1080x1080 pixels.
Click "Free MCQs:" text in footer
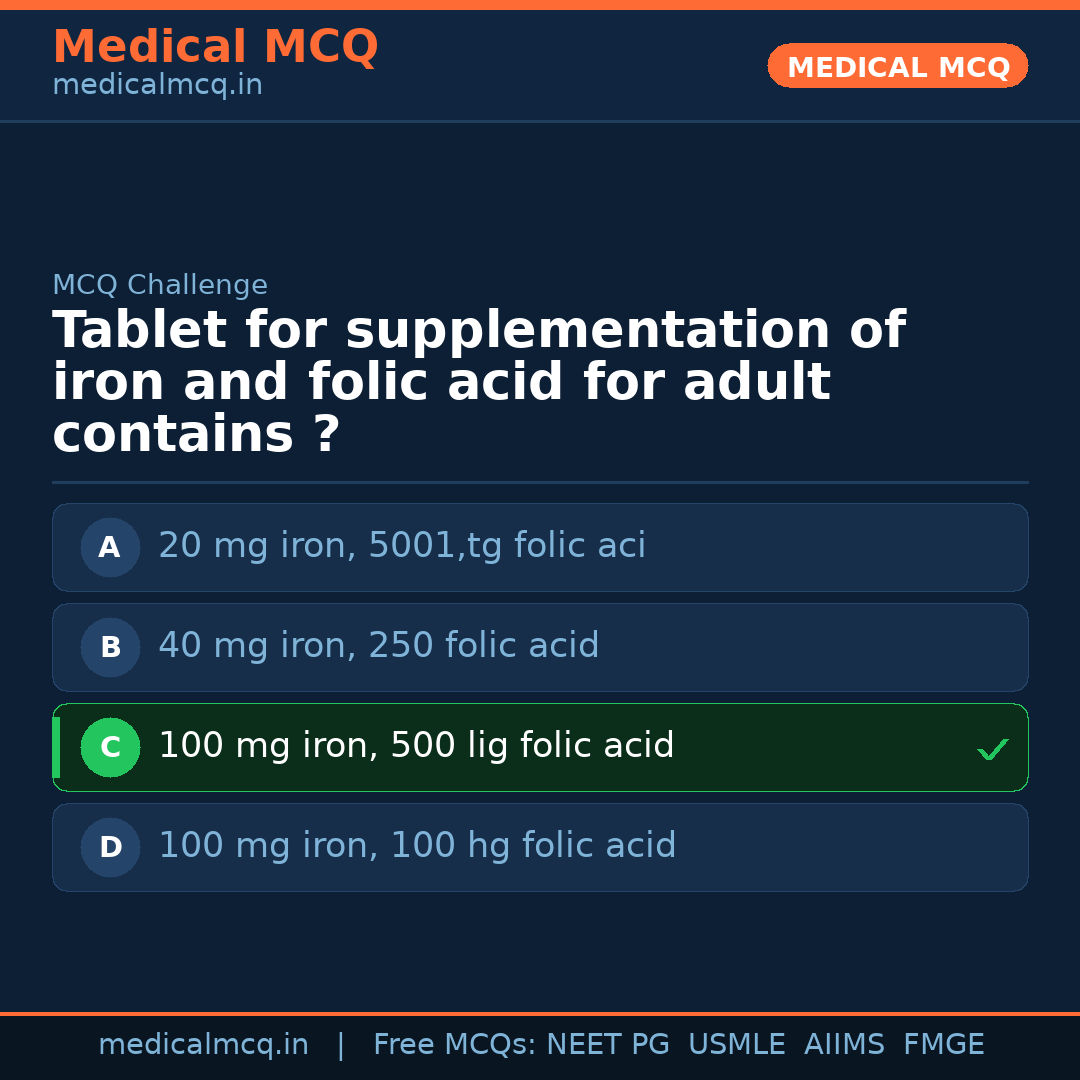(x=455, y=1045)
